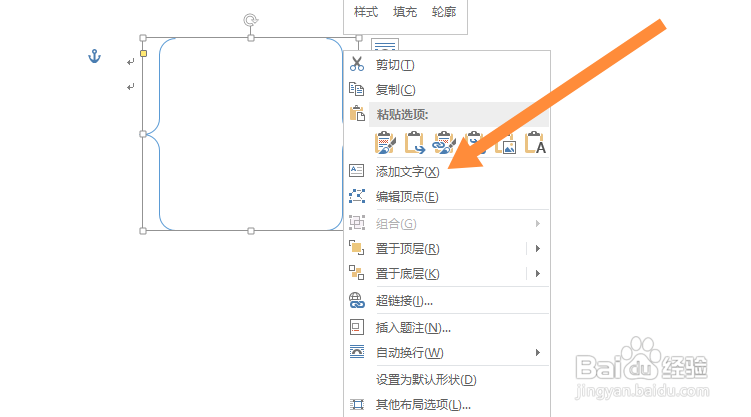Screen dimensions: 751x417
Task: Click the hyperlink globe icon
Action: (x=357, y=300)
